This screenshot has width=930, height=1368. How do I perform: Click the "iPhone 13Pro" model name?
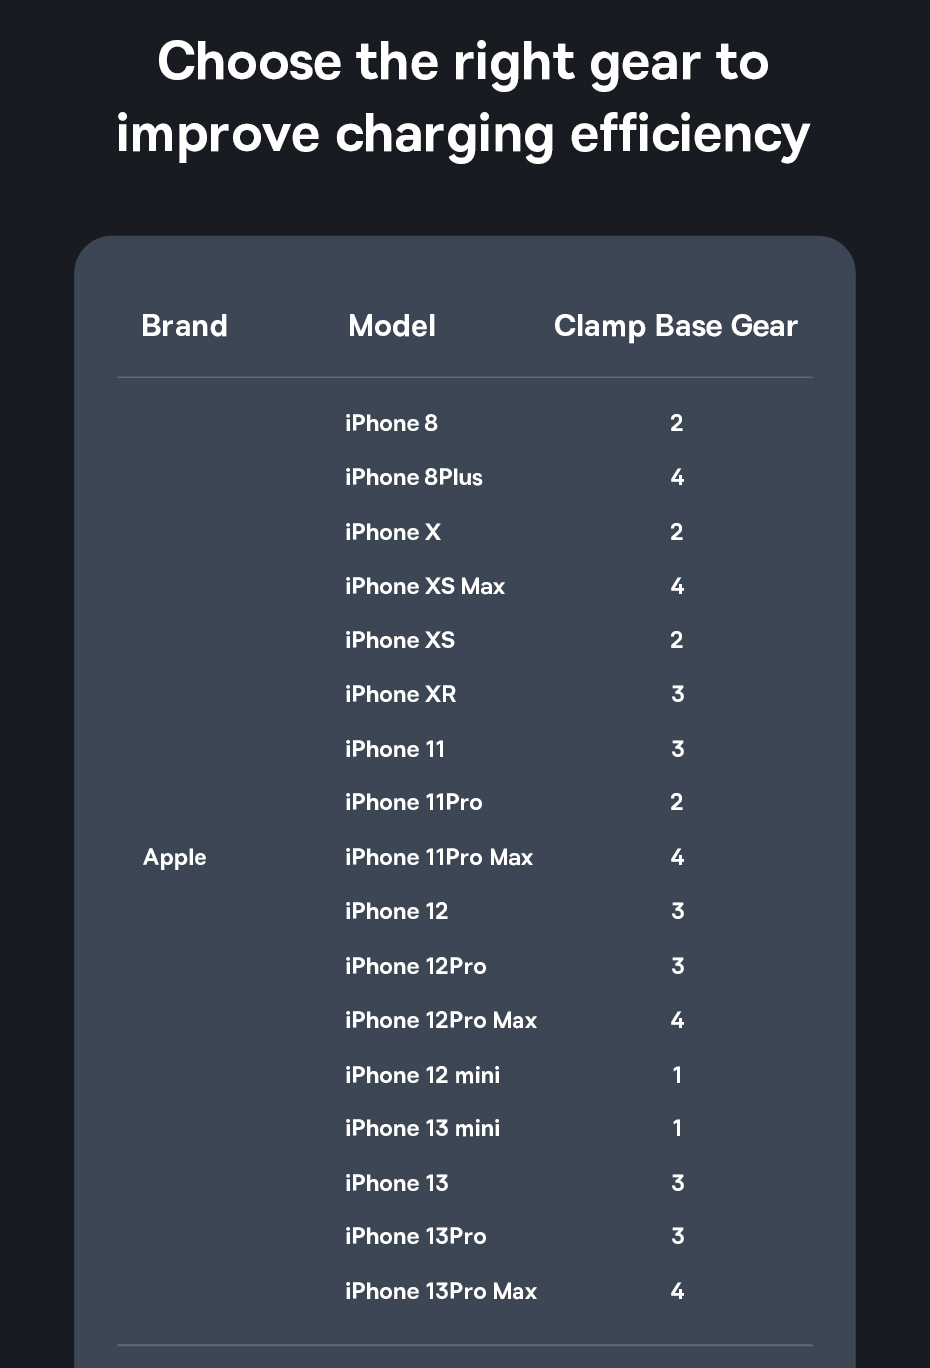click(x=415, y=1236)
